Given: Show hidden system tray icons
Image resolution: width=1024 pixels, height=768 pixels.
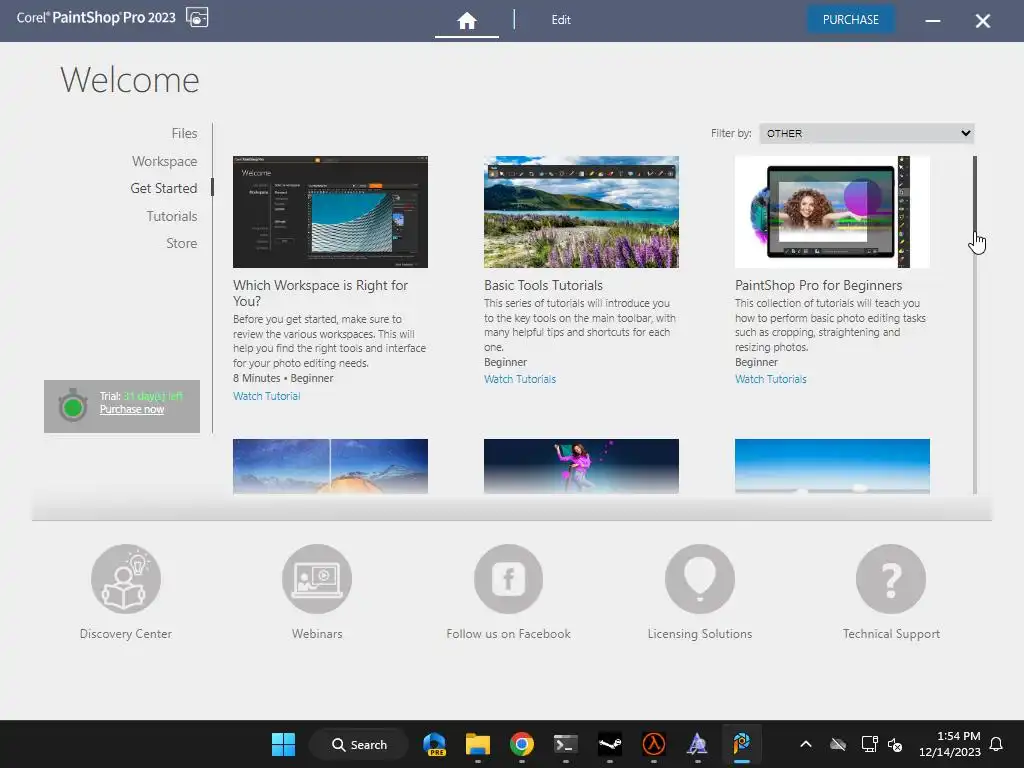Looking at the screenshot, I should 806,744.
